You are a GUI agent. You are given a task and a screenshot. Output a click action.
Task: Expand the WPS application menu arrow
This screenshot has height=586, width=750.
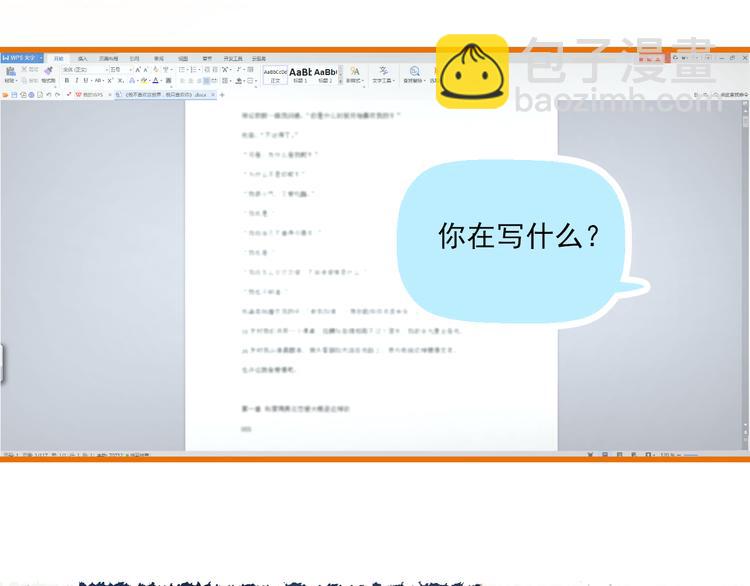coord(41,58)
